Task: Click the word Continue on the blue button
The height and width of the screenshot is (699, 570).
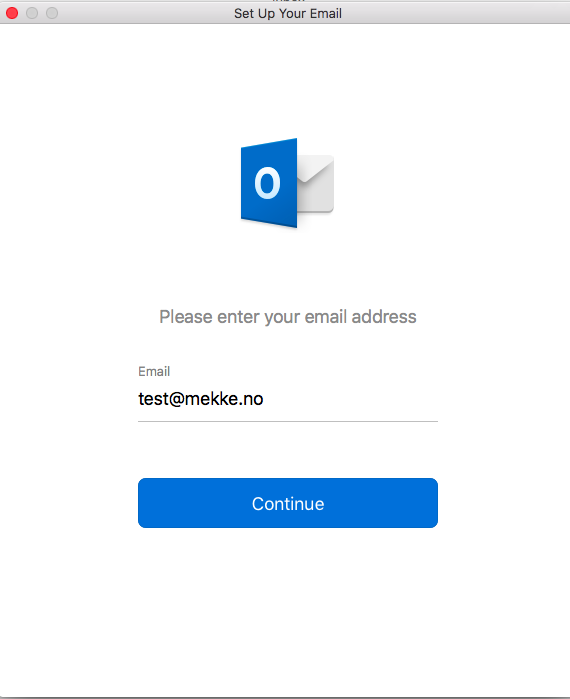Action: click(x=288, y=504)
